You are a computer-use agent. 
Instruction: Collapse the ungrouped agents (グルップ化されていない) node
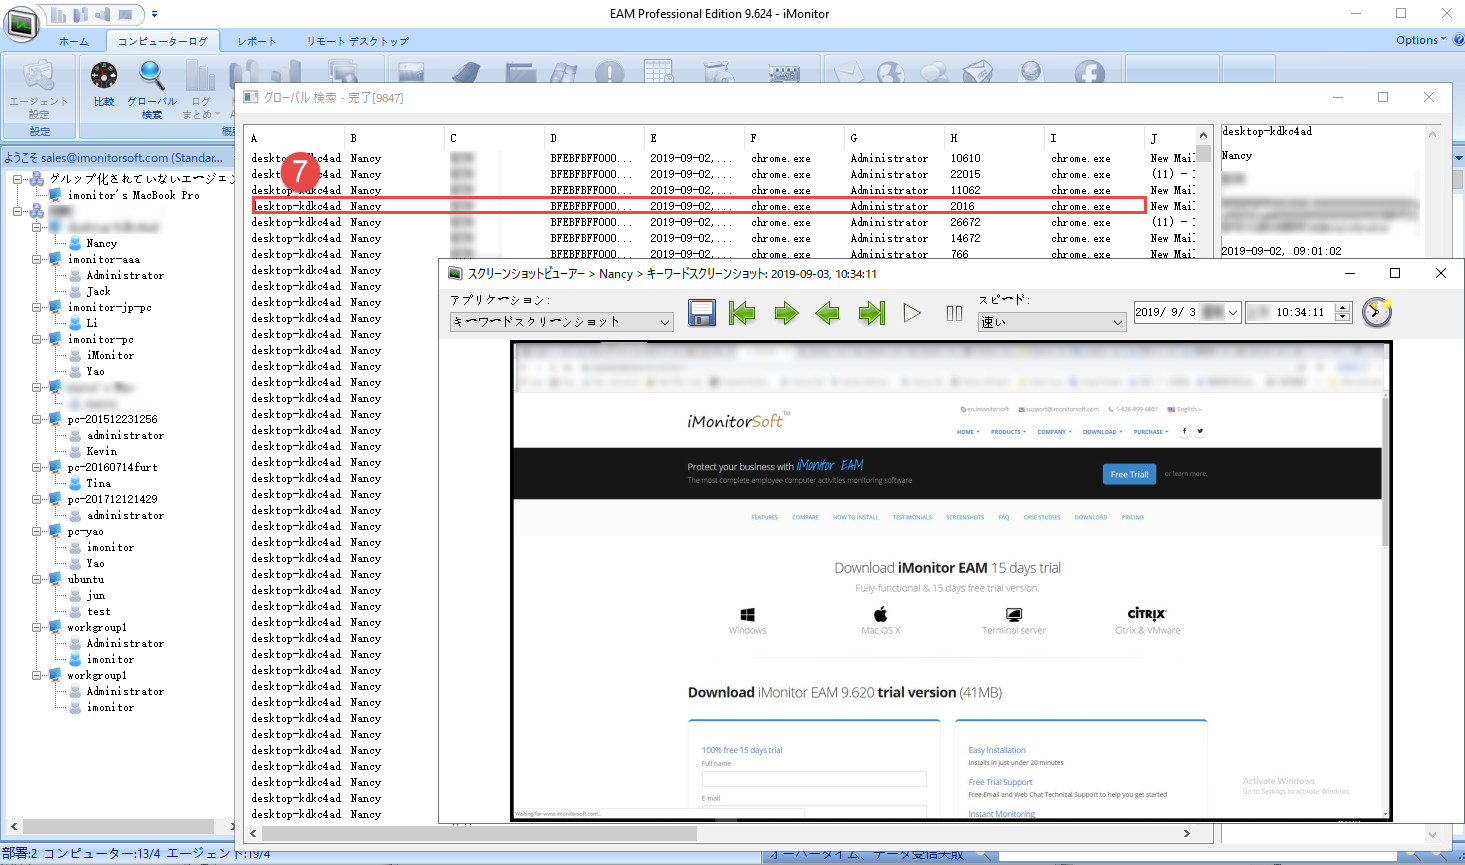(18, 179)
